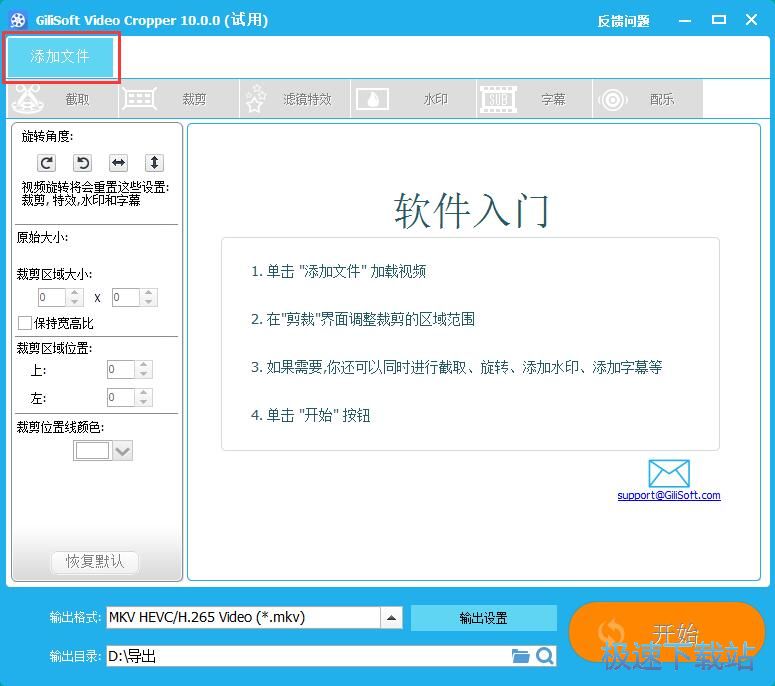Click the 左 (left) position input field
775x686 pixels.
pyautogui.click(x=121, y=397)
